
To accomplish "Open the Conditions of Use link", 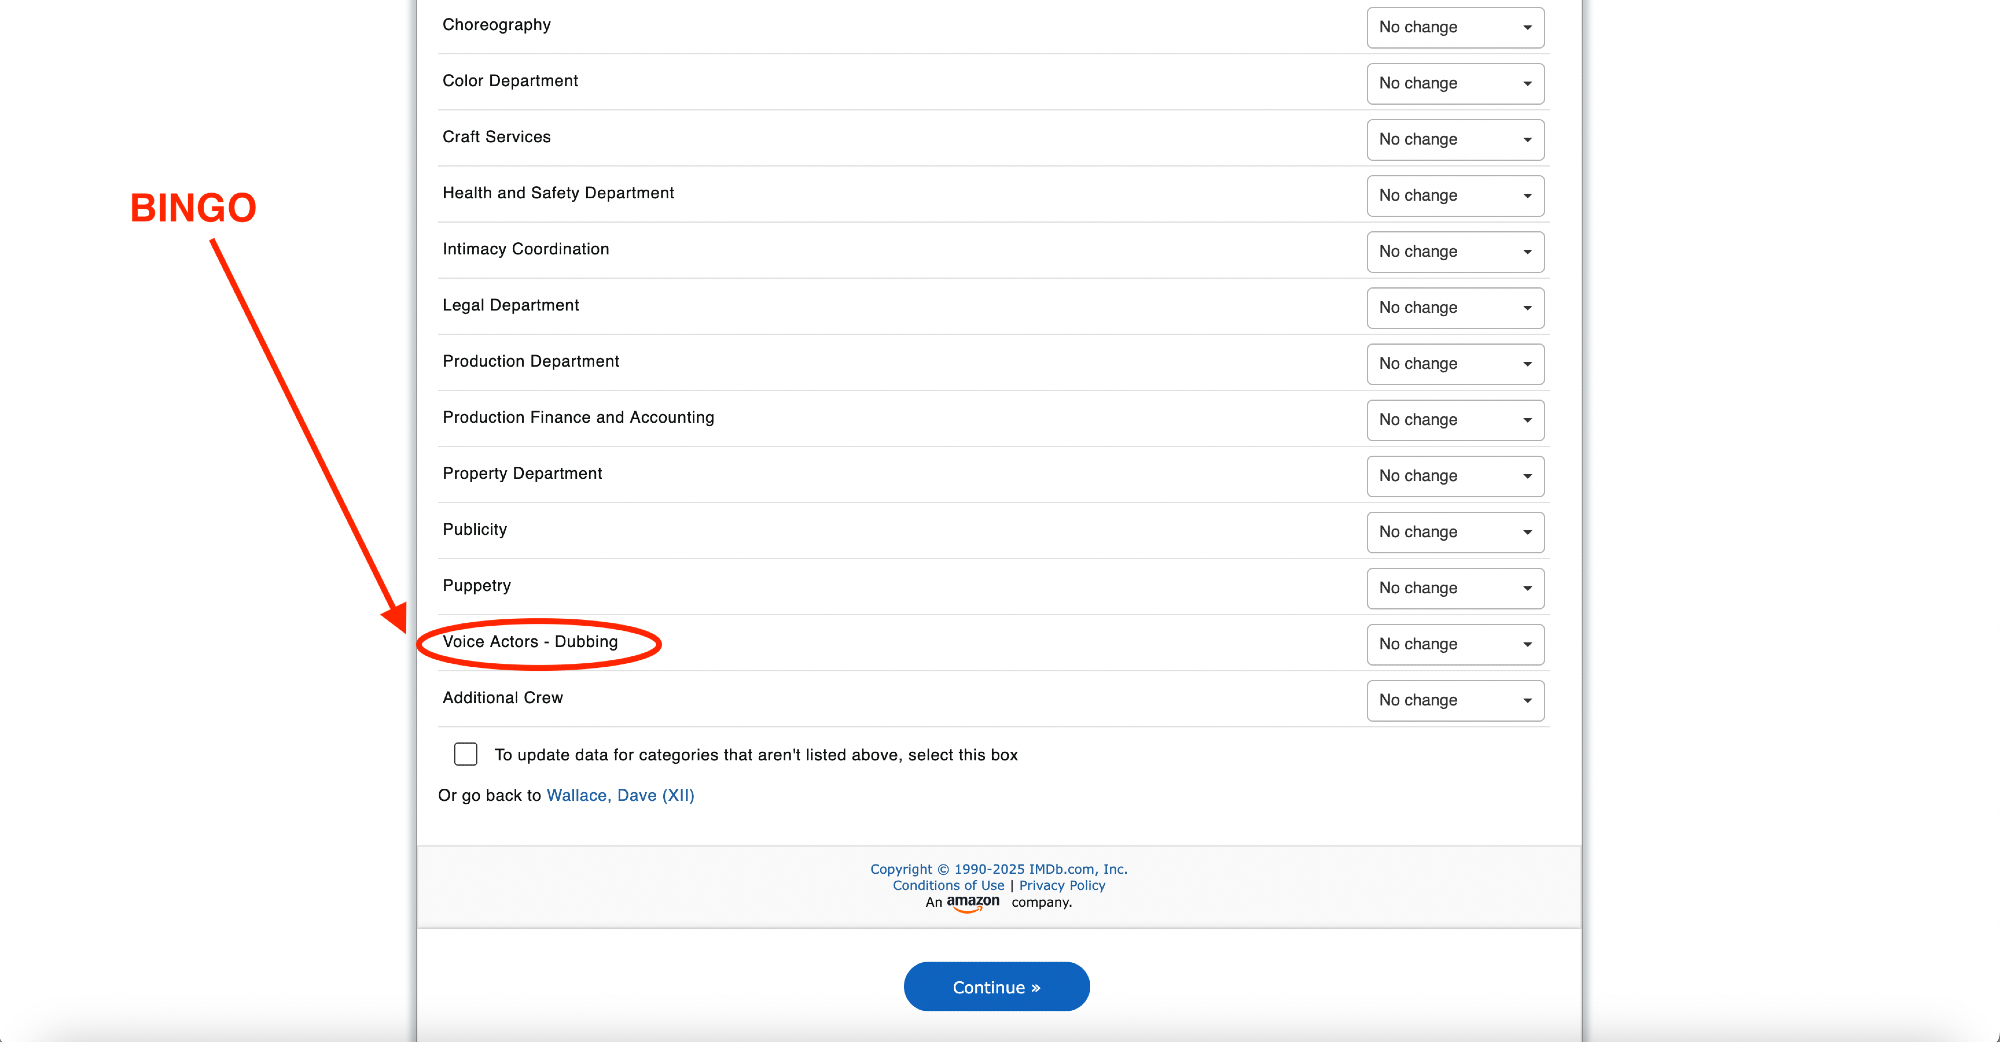I will coord(948,885).
